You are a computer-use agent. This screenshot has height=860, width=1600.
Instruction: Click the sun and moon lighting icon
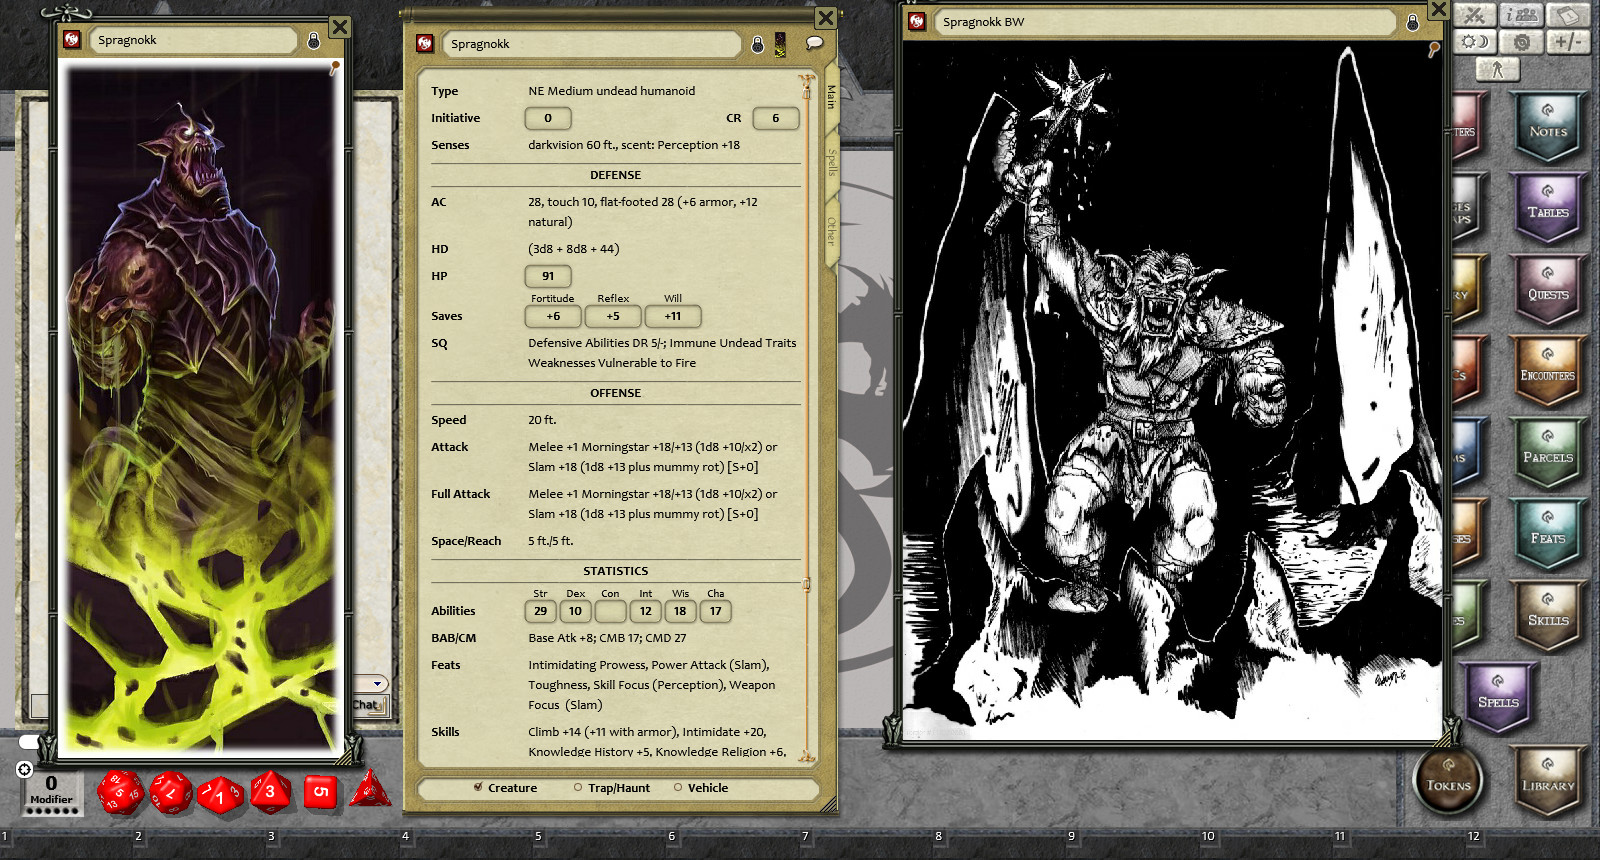click(1474, 42)
